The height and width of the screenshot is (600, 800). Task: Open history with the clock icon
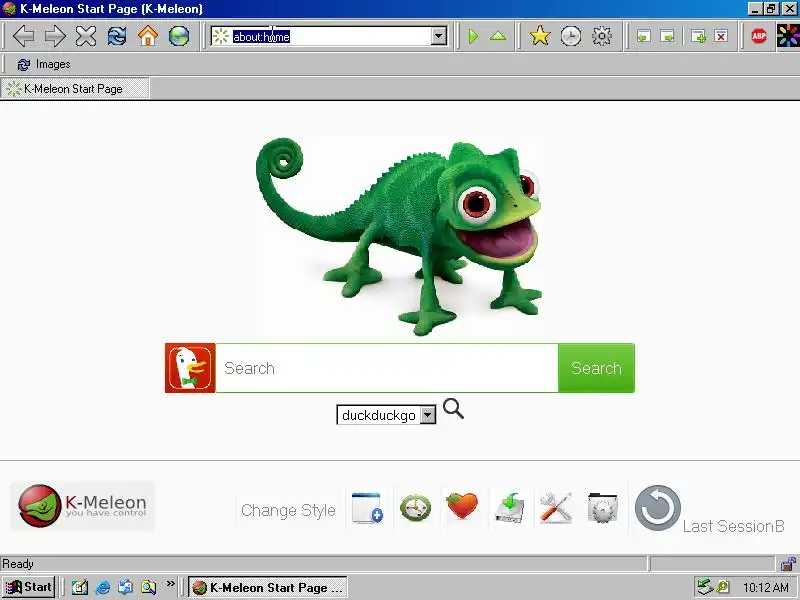[571, 36]
